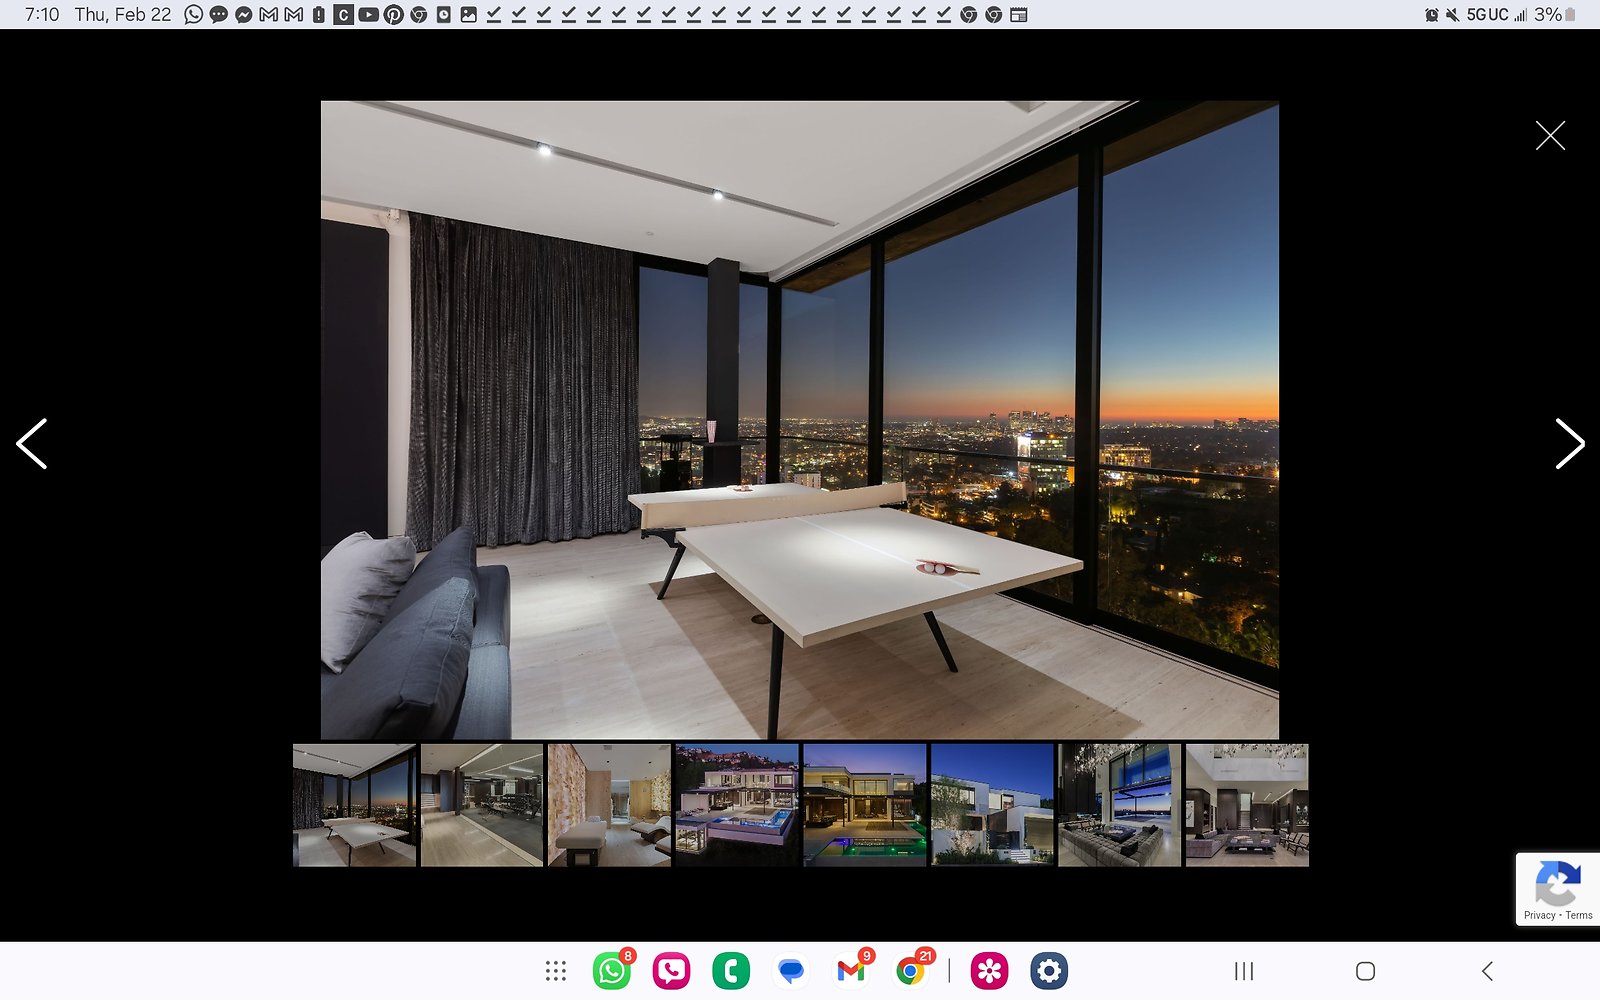
Task: Click the reCAPTCHA badge logo
Action: [1557, 882]
